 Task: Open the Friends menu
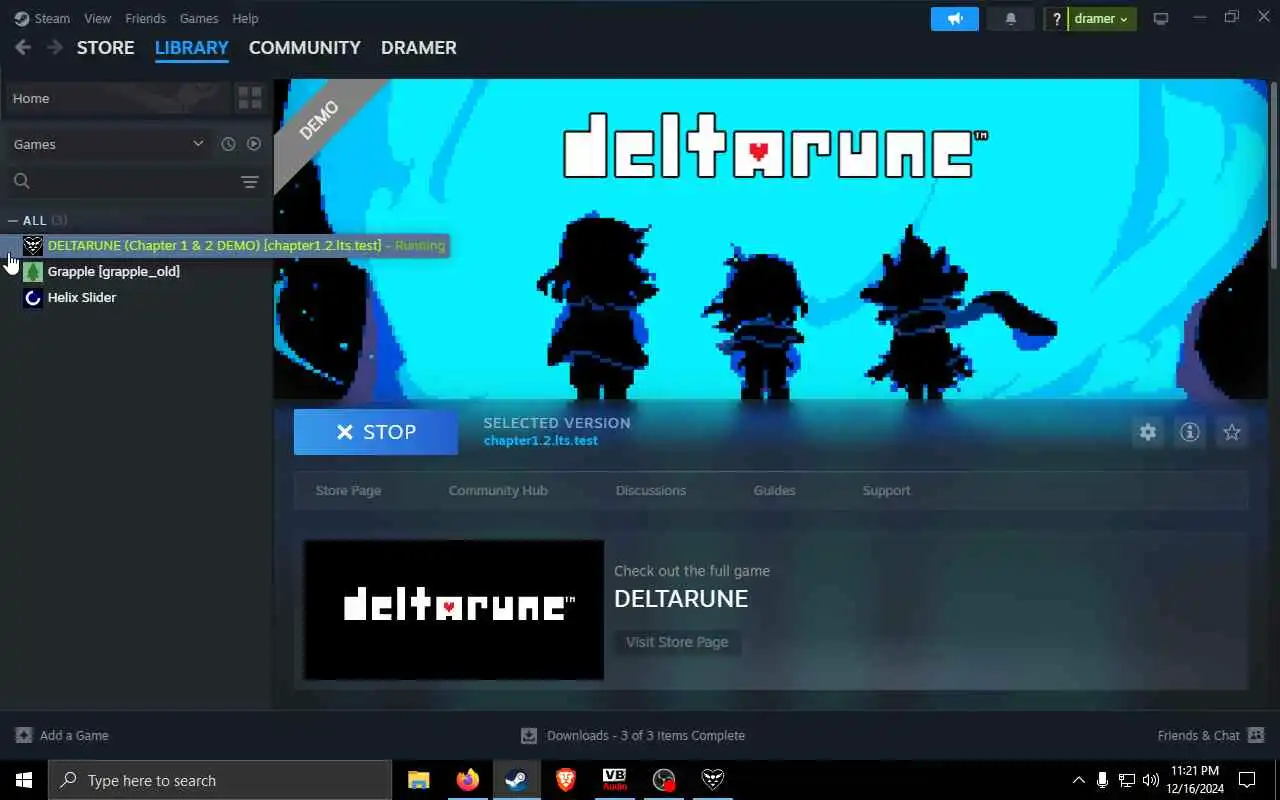146,18
